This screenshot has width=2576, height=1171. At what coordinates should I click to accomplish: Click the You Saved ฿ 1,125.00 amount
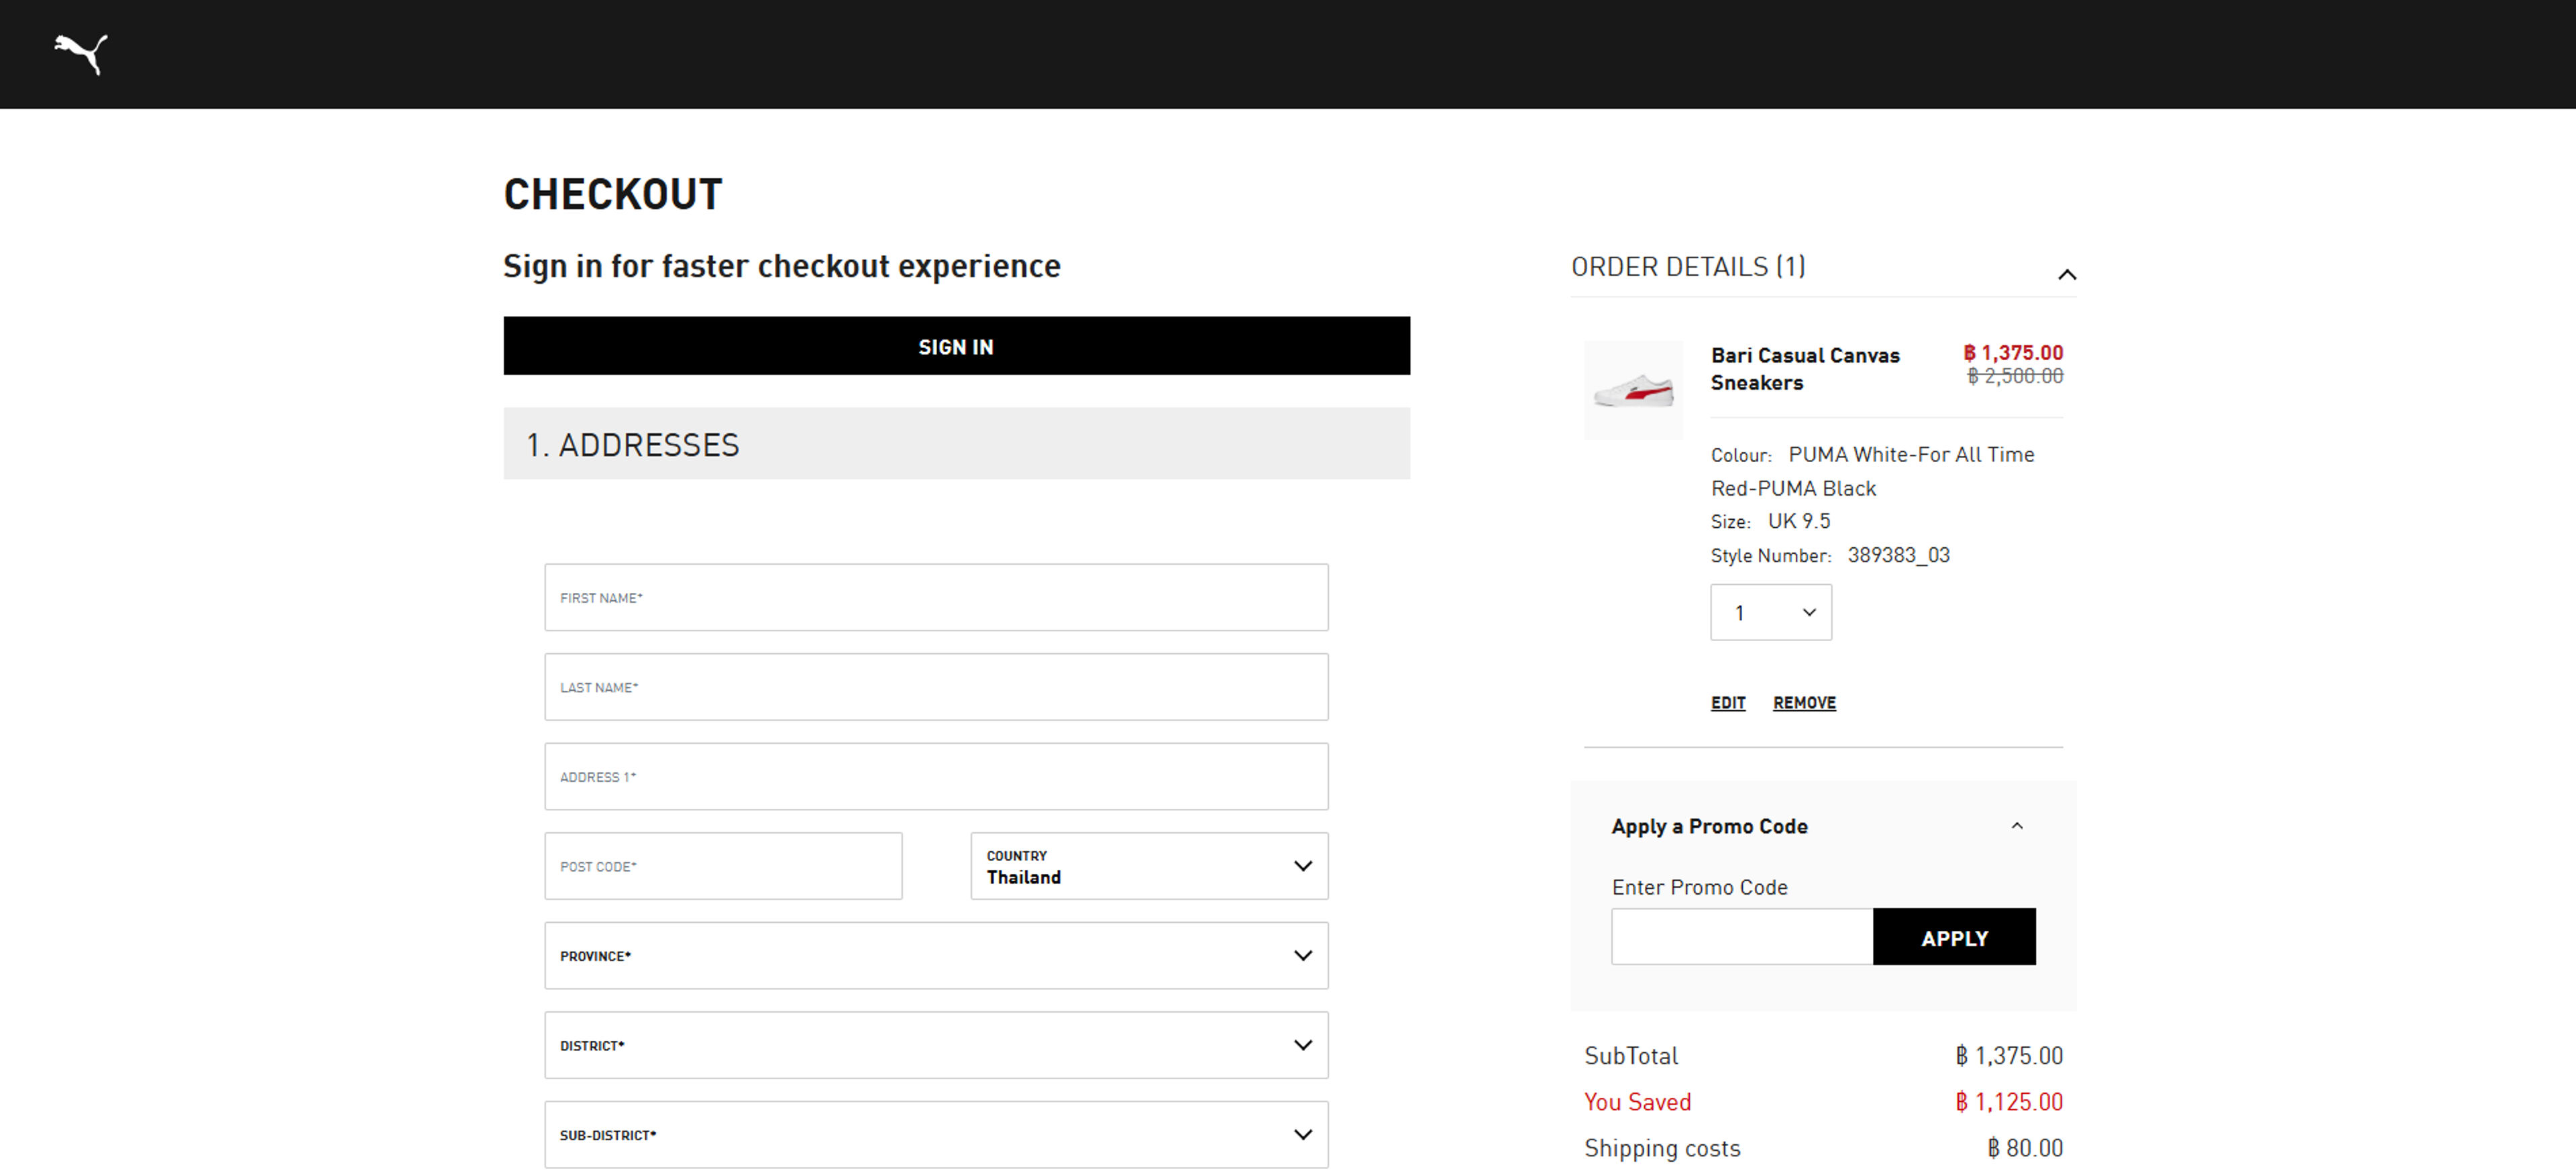[x=2008, y=1101]
